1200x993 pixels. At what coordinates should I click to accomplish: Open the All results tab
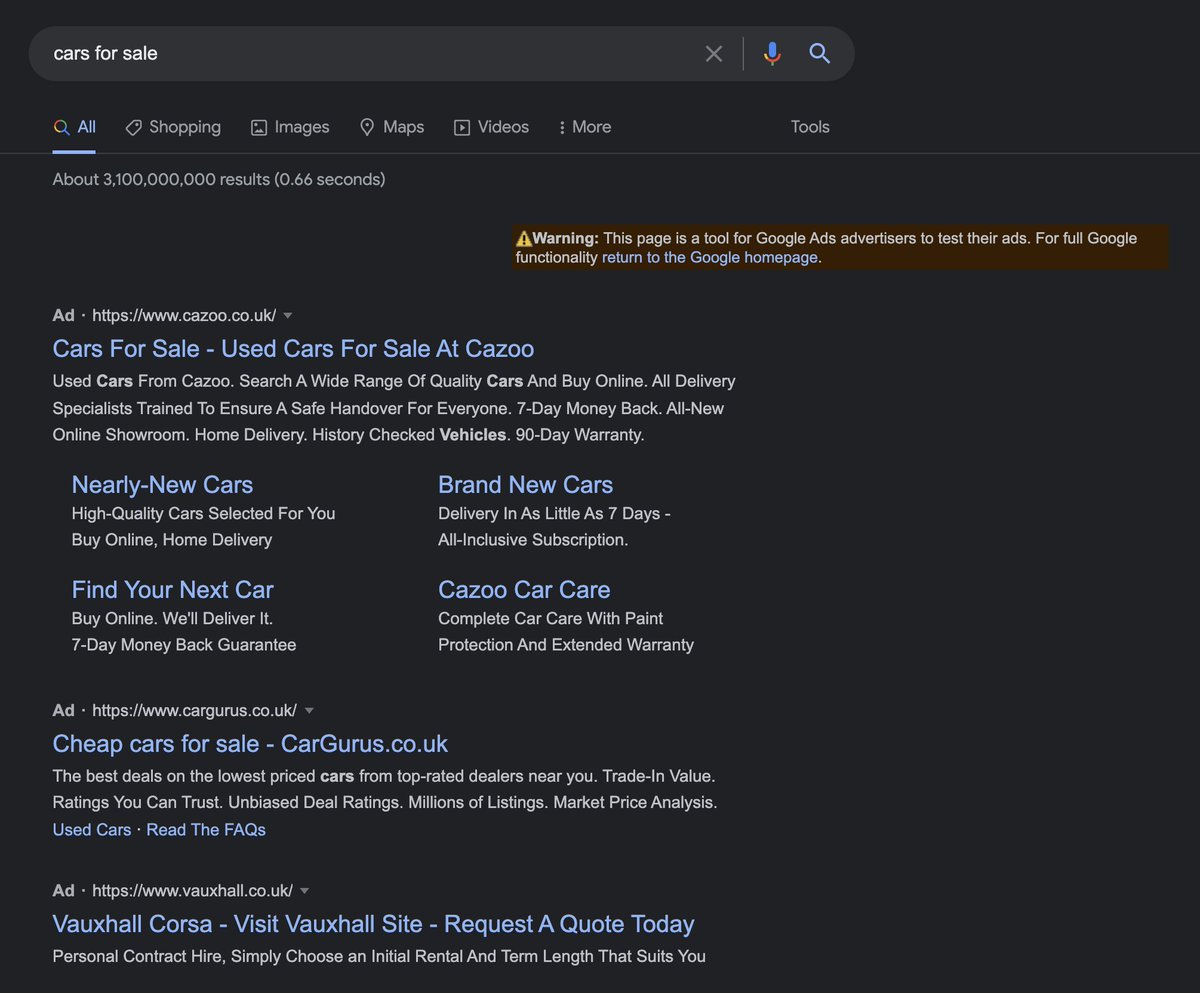point(74,127)
